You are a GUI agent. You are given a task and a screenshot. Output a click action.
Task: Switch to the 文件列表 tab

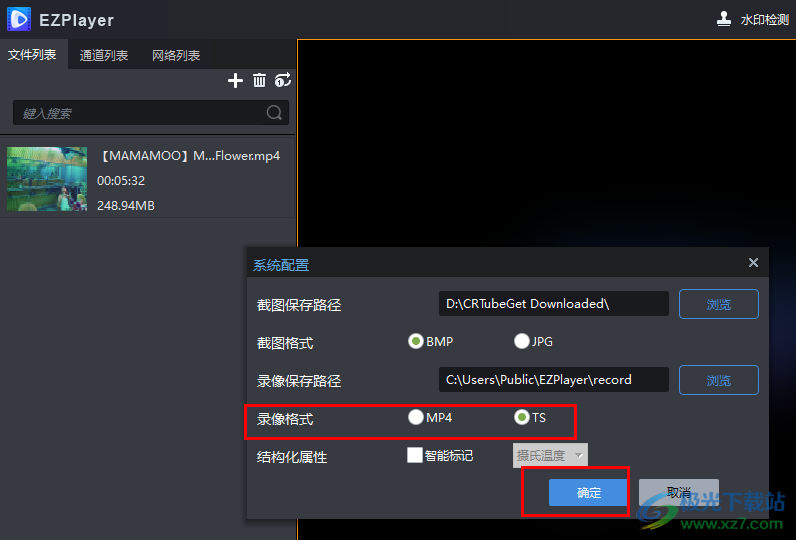coord(32,54)
